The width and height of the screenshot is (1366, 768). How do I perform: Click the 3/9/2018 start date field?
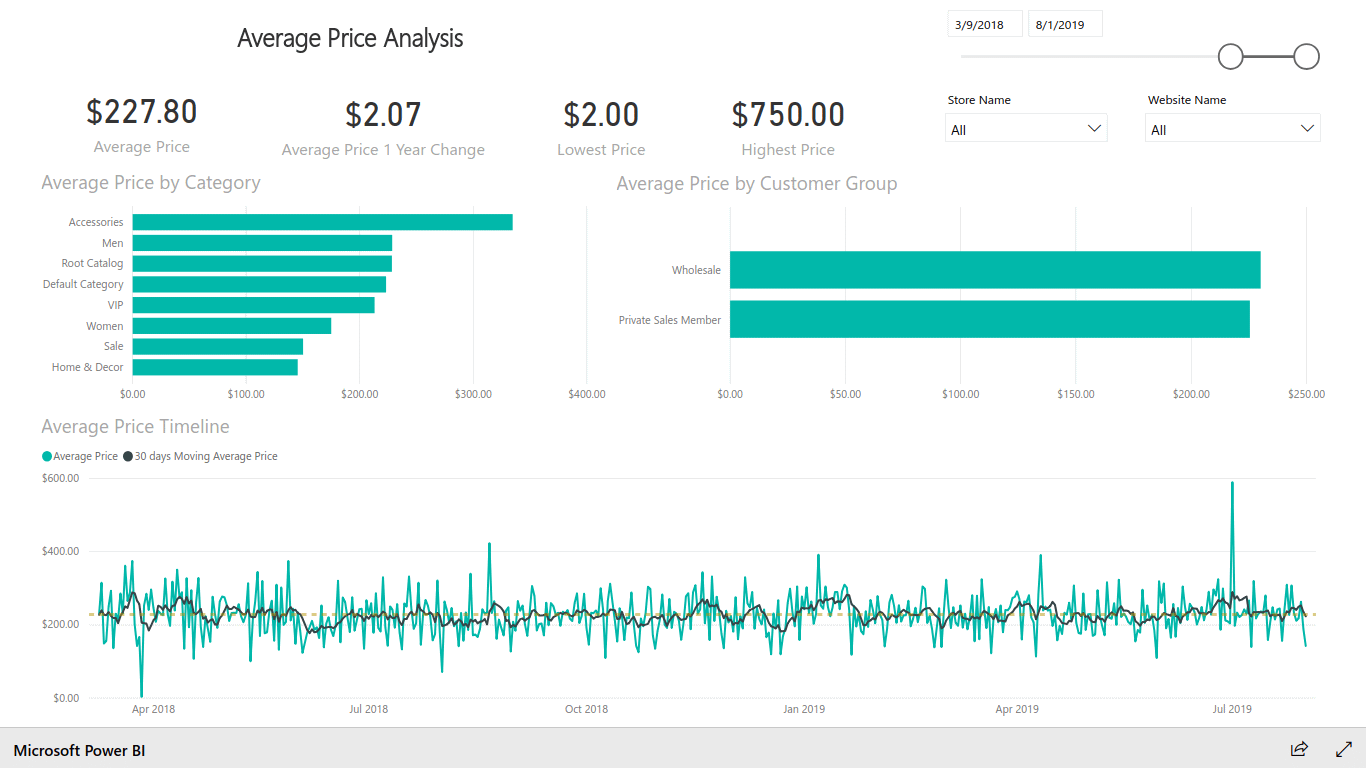984,23
